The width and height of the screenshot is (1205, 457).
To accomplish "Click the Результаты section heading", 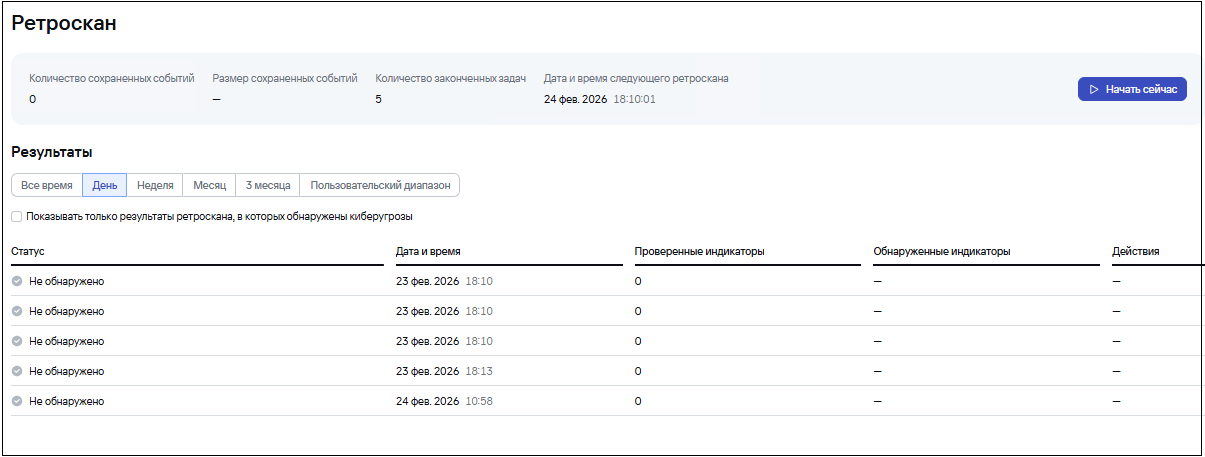I will tap(52, 152).
